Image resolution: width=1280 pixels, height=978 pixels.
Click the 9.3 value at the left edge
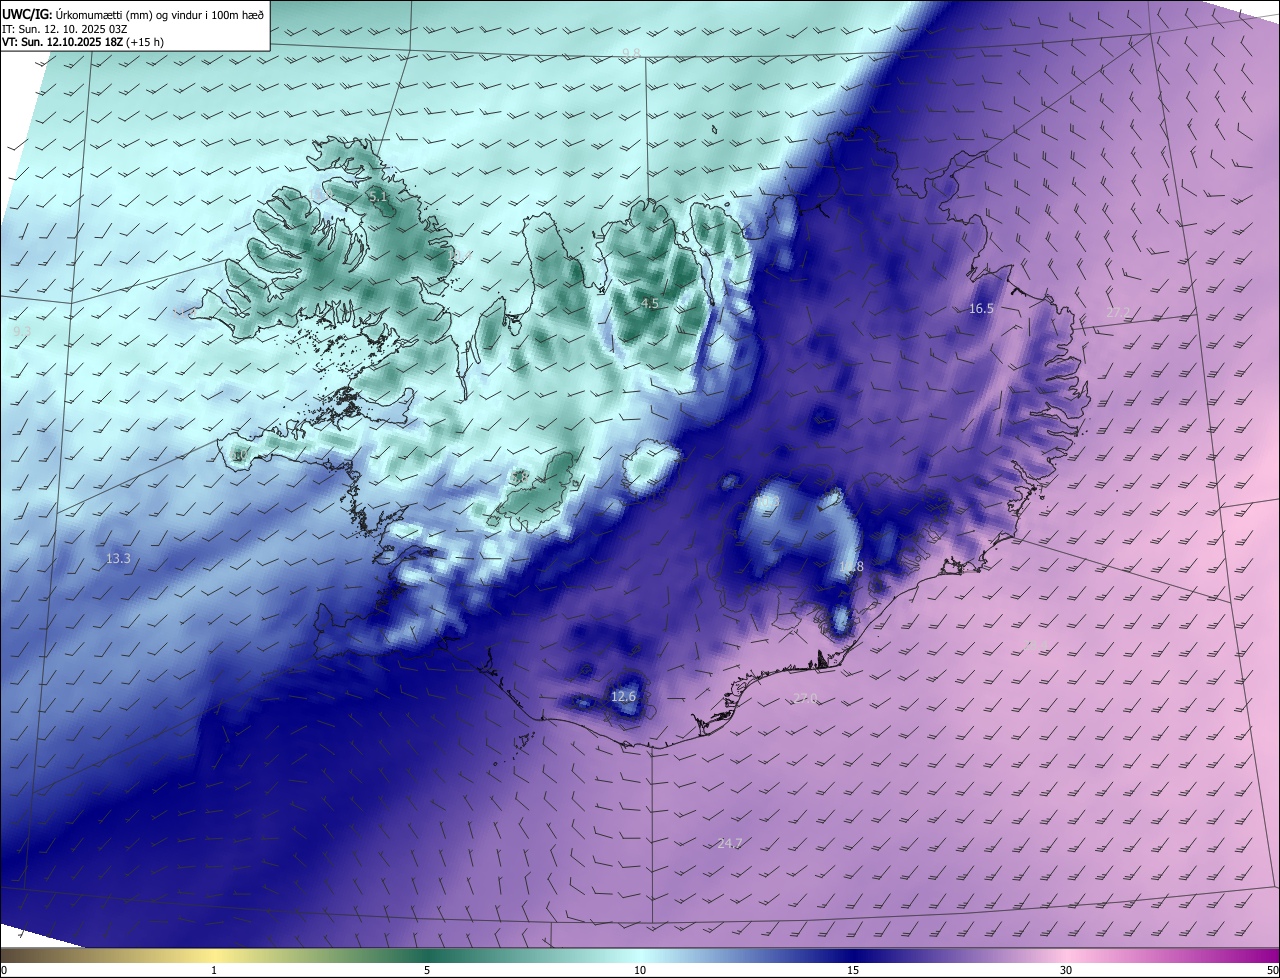[x=22, y=331]
